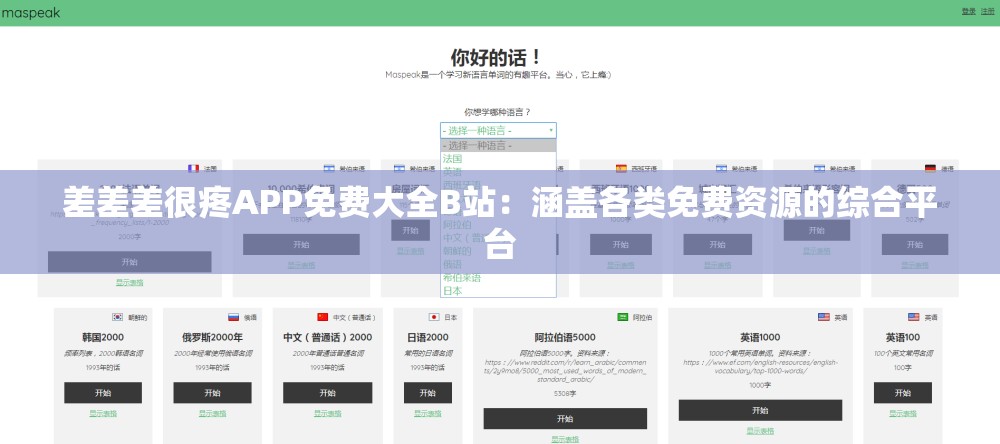Open 显示表格 under the 英语1000 card
This screenshot has width=1000, height=444.
point(760,431)
